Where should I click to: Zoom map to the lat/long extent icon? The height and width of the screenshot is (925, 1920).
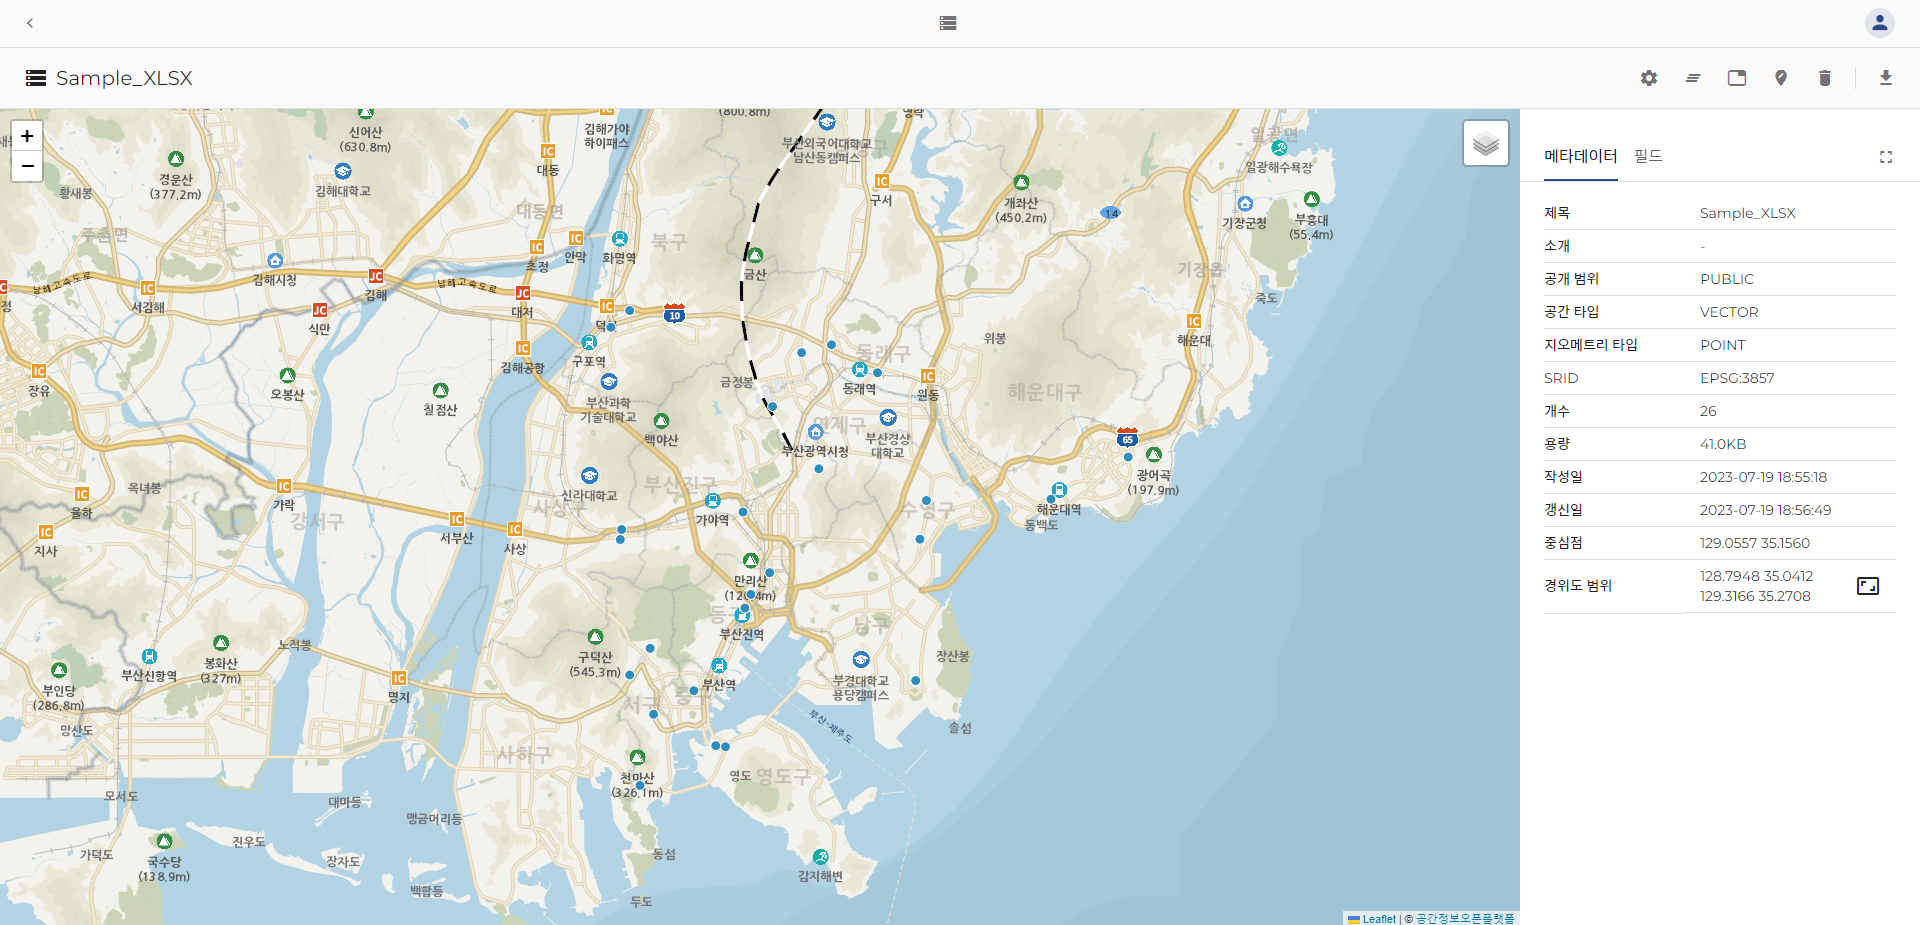tap(1868, 586)
